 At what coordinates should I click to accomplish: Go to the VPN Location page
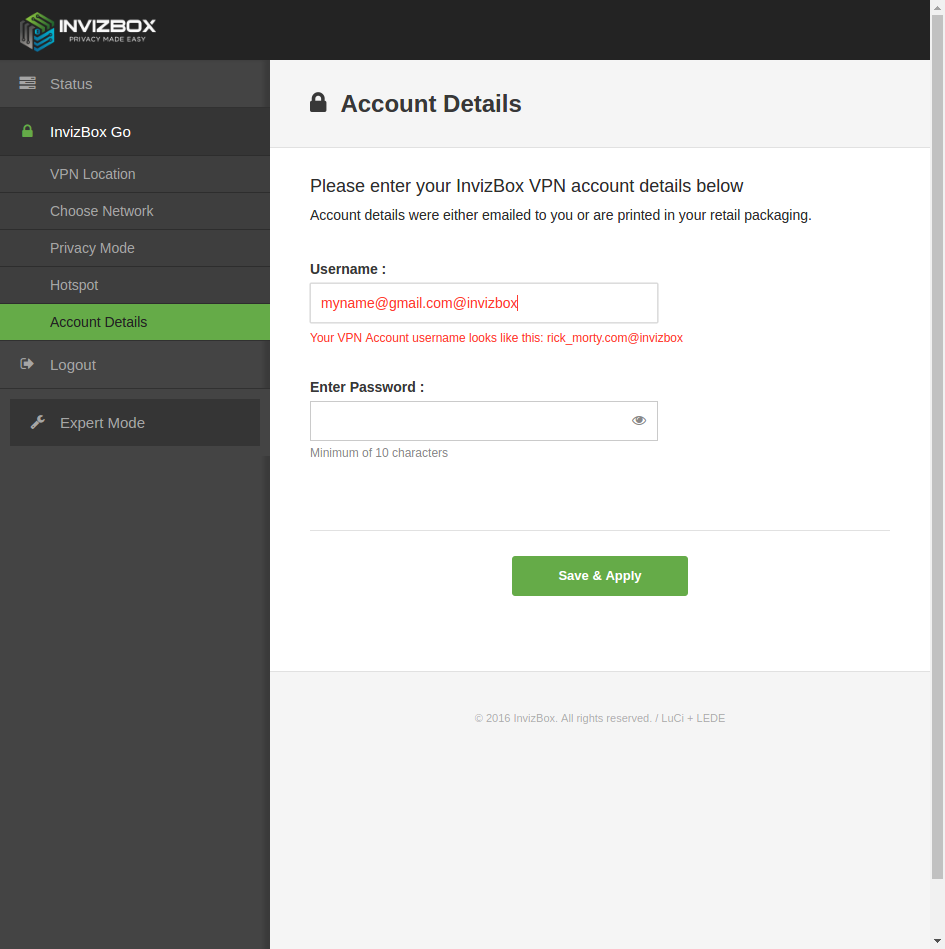[x=92, y=174]
